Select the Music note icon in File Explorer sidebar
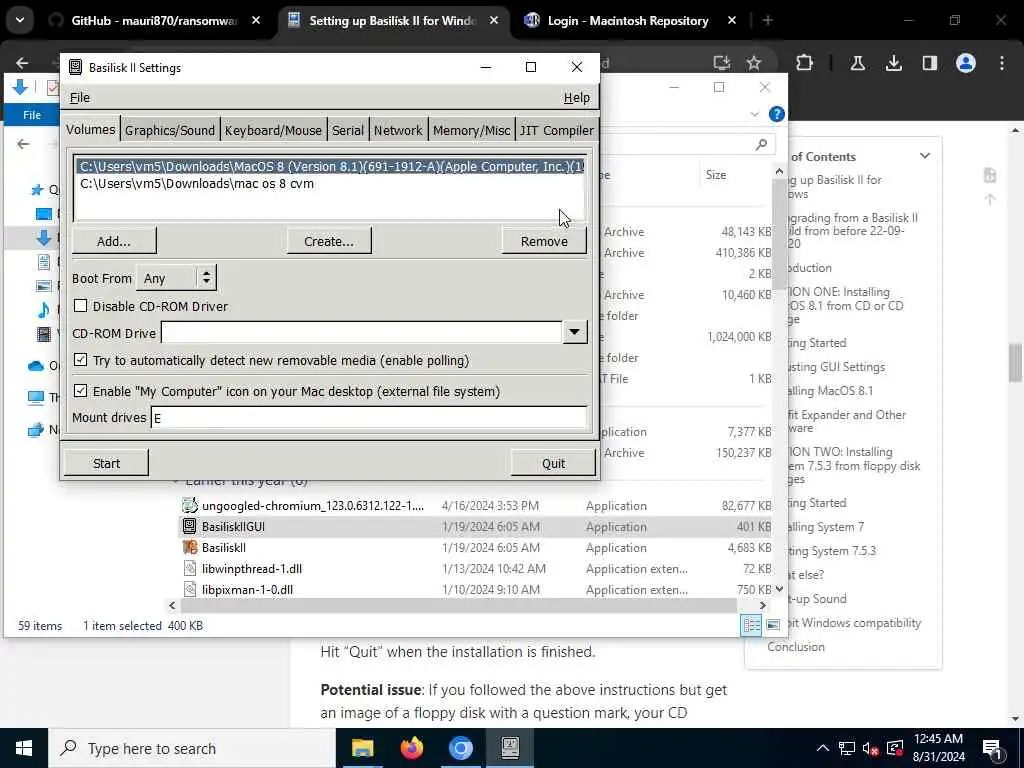The width and height of the screenshot is (1024, 768). click(44, 310)
